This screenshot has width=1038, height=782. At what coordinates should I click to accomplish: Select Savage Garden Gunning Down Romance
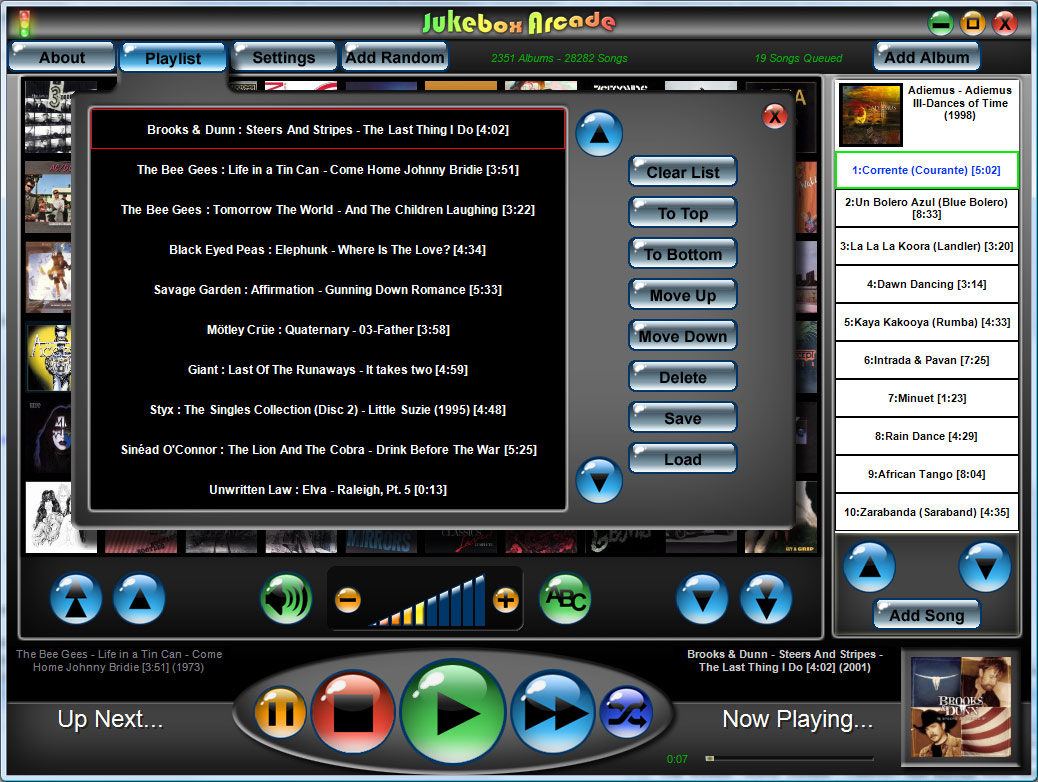328,289
